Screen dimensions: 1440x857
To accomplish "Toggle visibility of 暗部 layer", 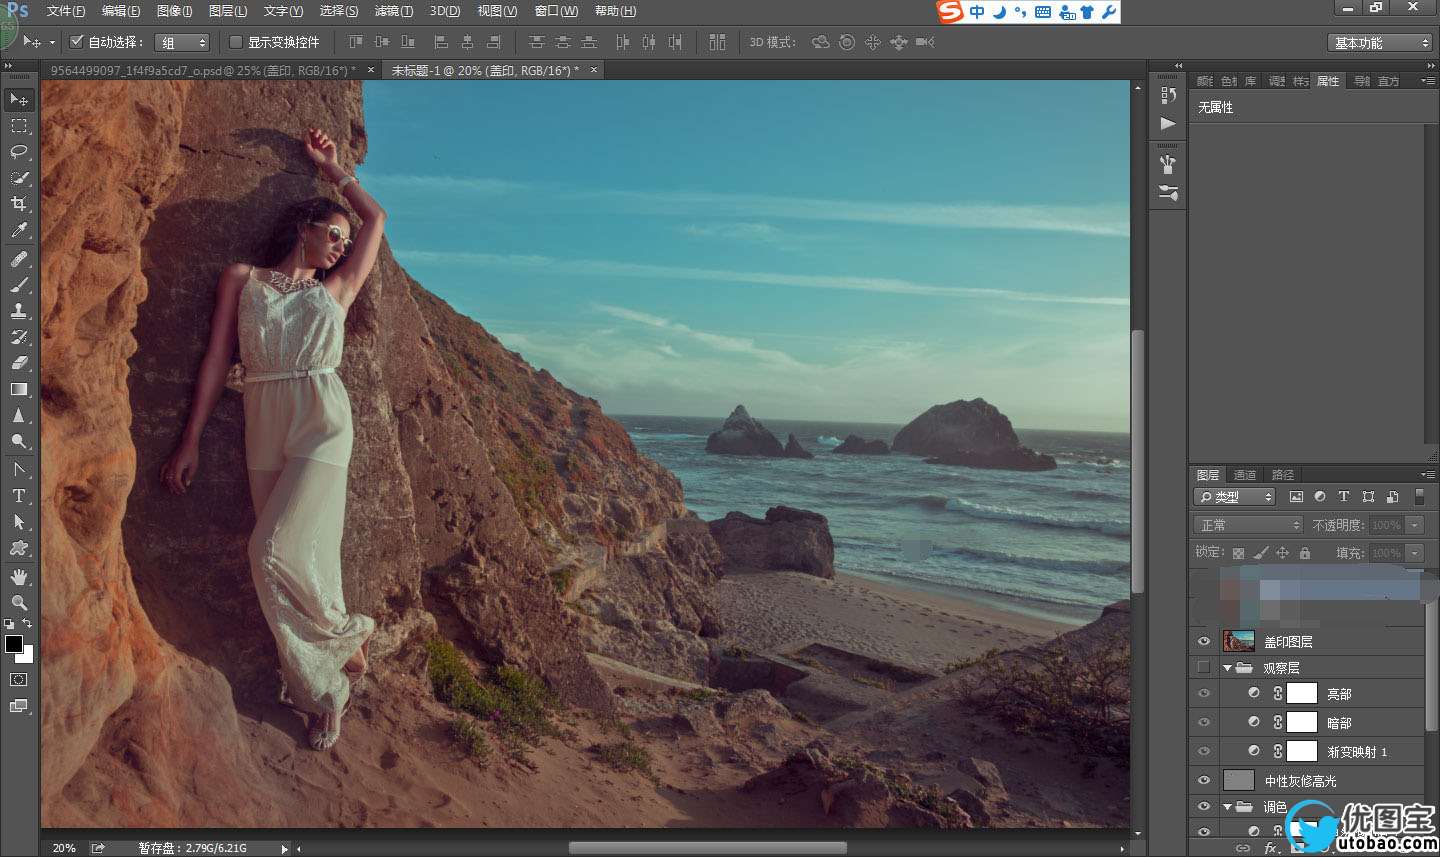I will (x=1204, y=723).
